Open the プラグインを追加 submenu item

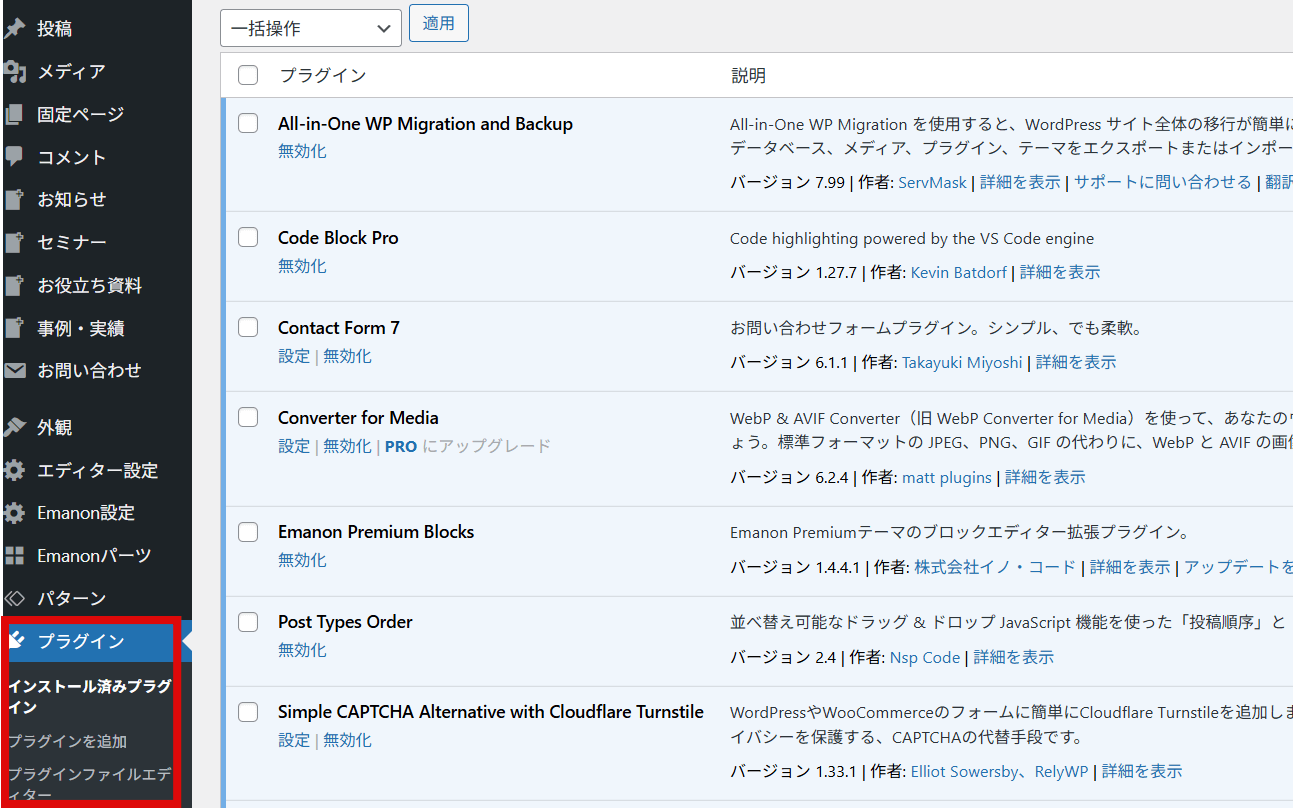67,742
